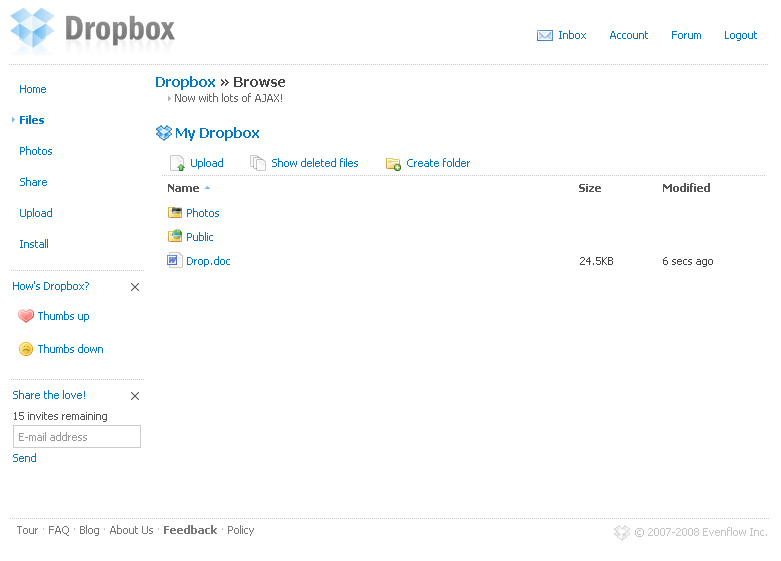Click the 15 invites remaining text

[60, 417]
